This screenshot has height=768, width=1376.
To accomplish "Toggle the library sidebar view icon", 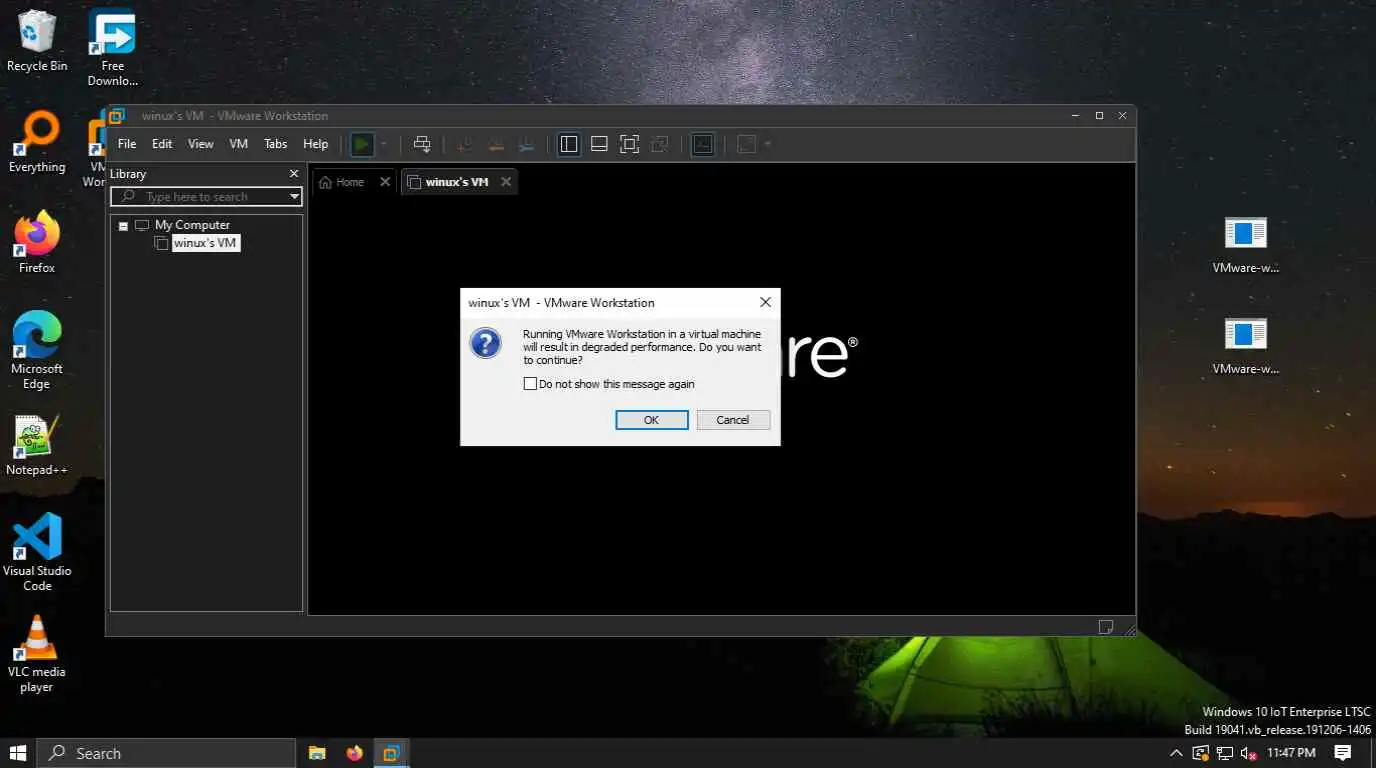I will click(569, 144).
